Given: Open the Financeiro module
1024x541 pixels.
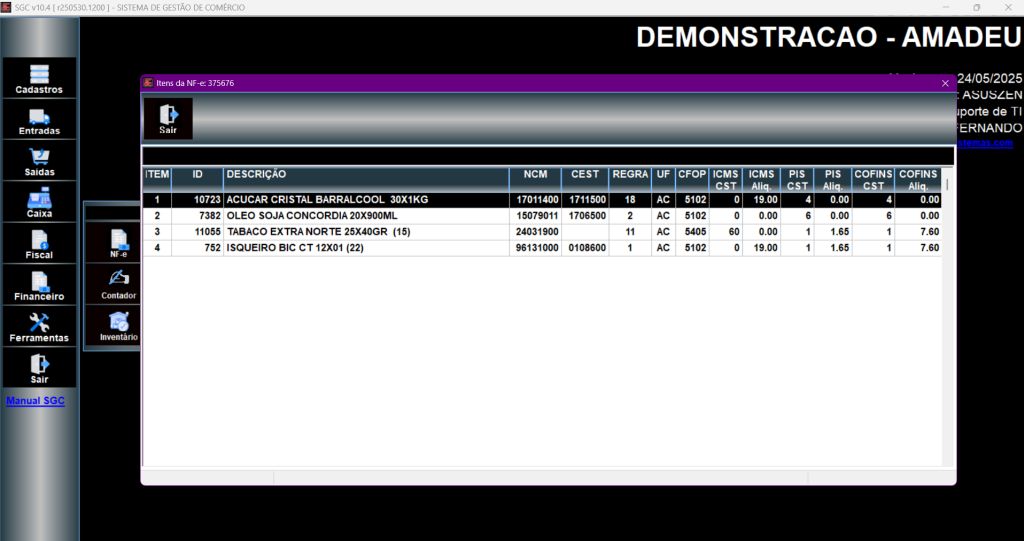Looking at the screenshot, I should [39, 286].
